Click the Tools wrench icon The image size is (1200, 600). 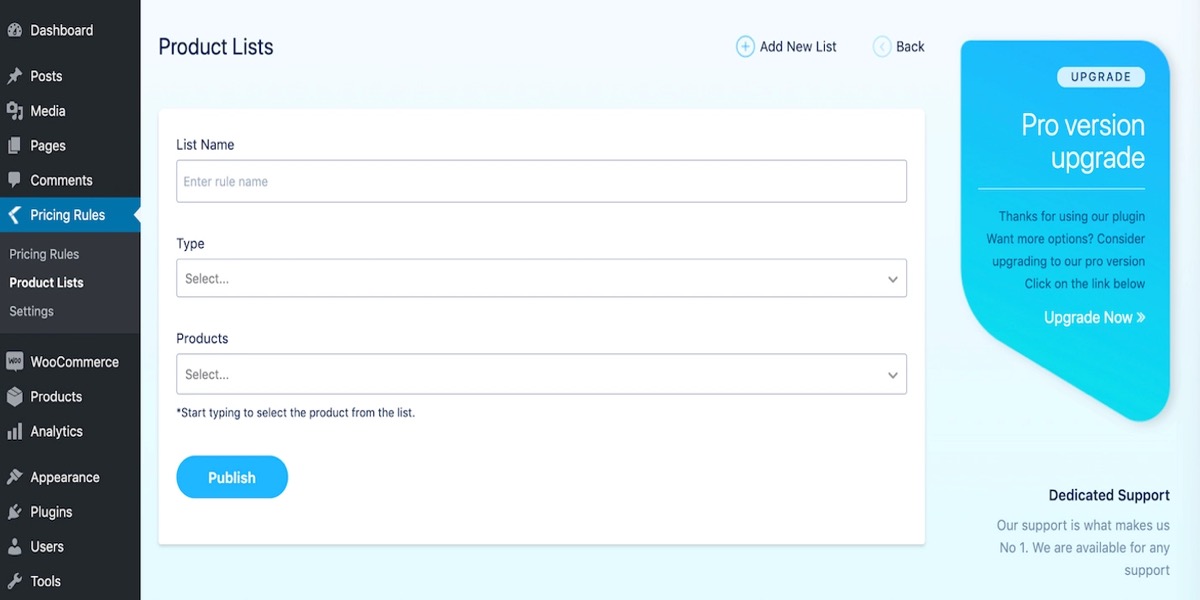15,581
